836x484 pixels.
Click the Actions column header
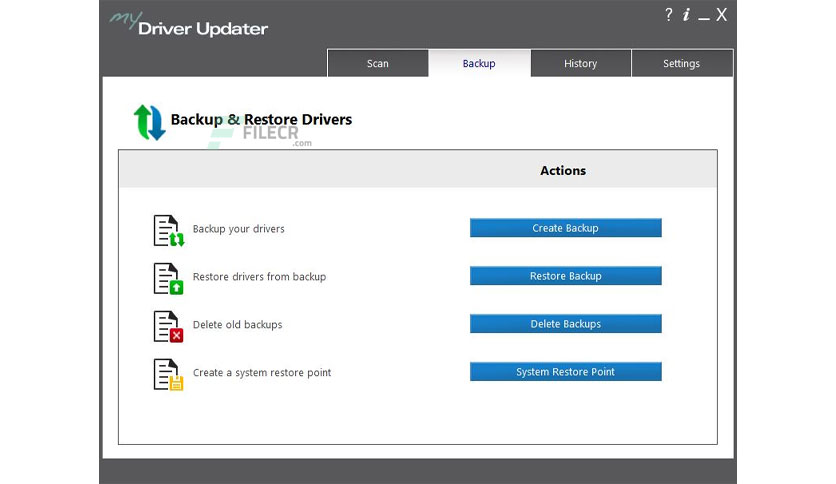563,171
